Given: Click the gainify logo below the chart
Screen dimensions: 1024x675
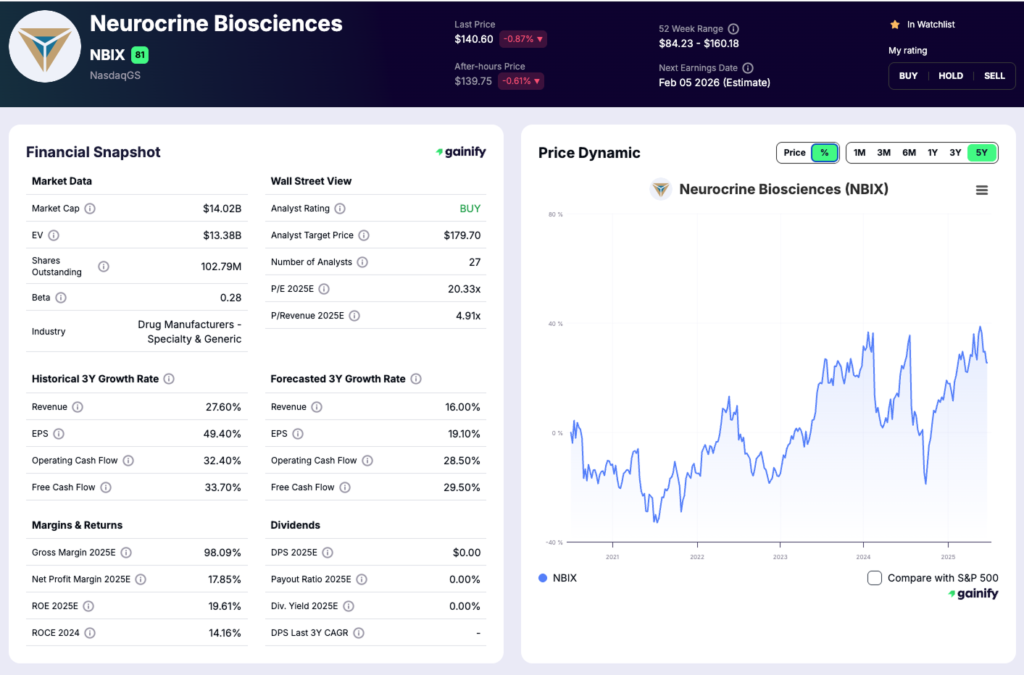Looking at the screenshot, I should [973, 593].
